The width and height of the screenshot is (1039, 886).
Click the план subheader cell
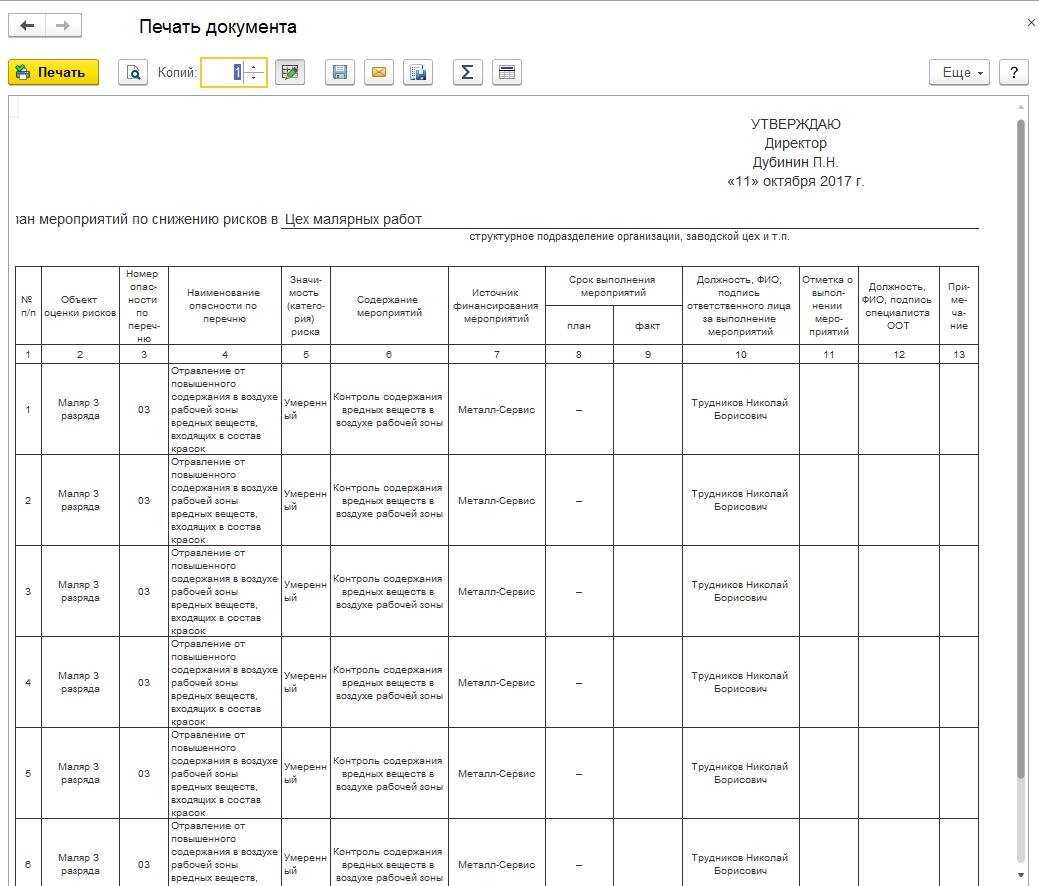[579, 325]
